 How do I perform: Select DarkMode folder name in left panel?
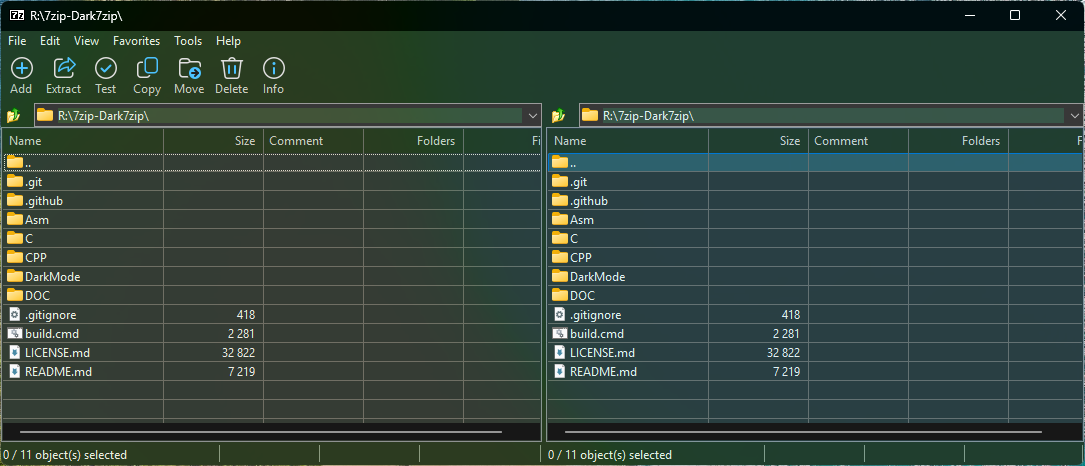[x=53, y=276]
